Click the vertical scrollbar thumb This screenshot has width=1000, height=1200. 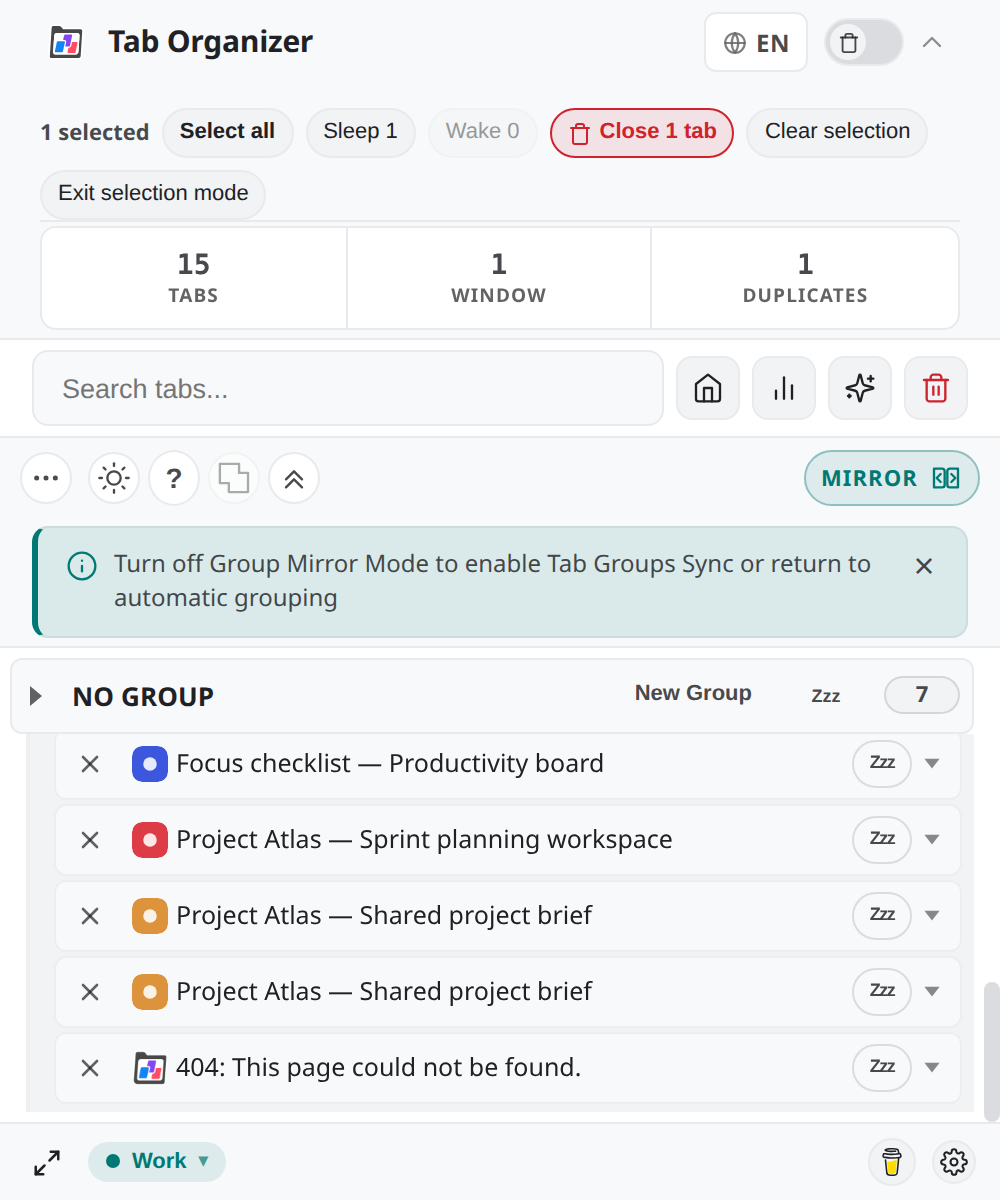click(x=991, y=1051)
